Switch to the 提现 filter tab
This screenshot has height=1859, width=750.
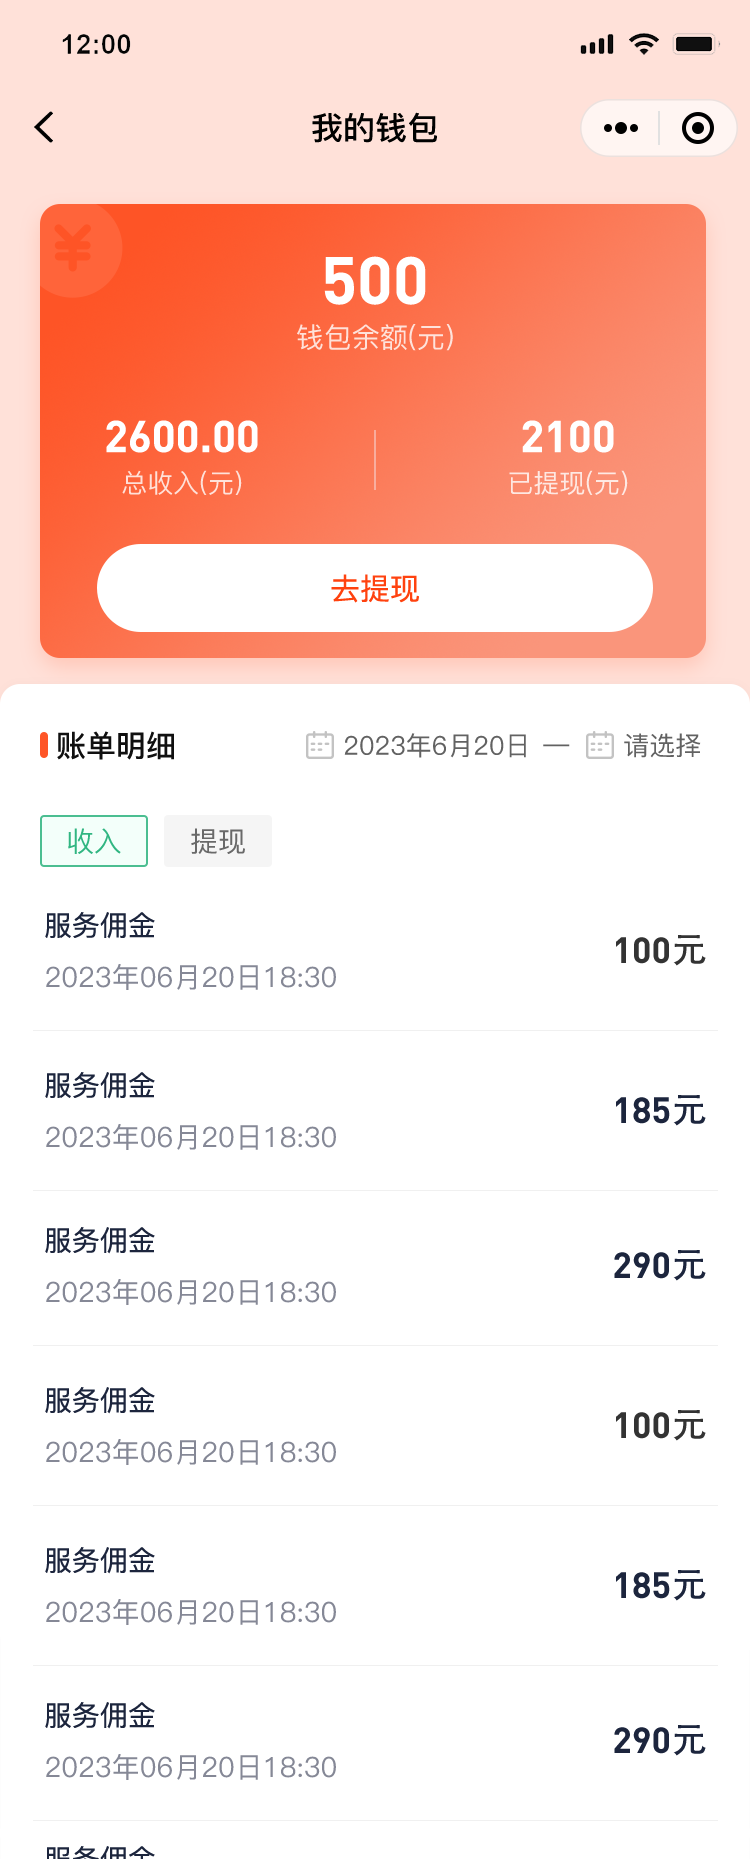(x=218, y=841)
